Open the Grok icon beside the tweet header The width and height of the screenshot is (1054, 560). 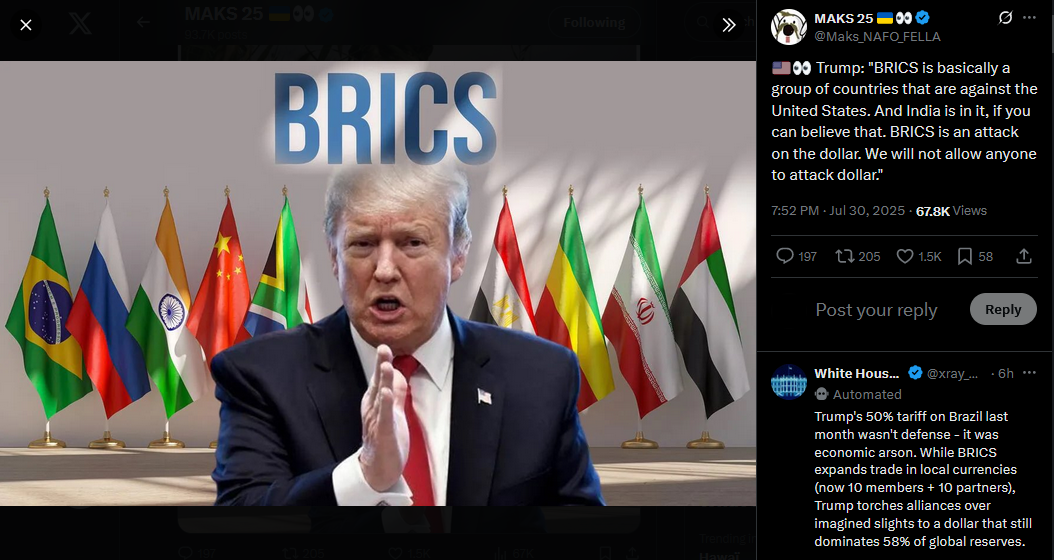click(x=1005, y=17)
